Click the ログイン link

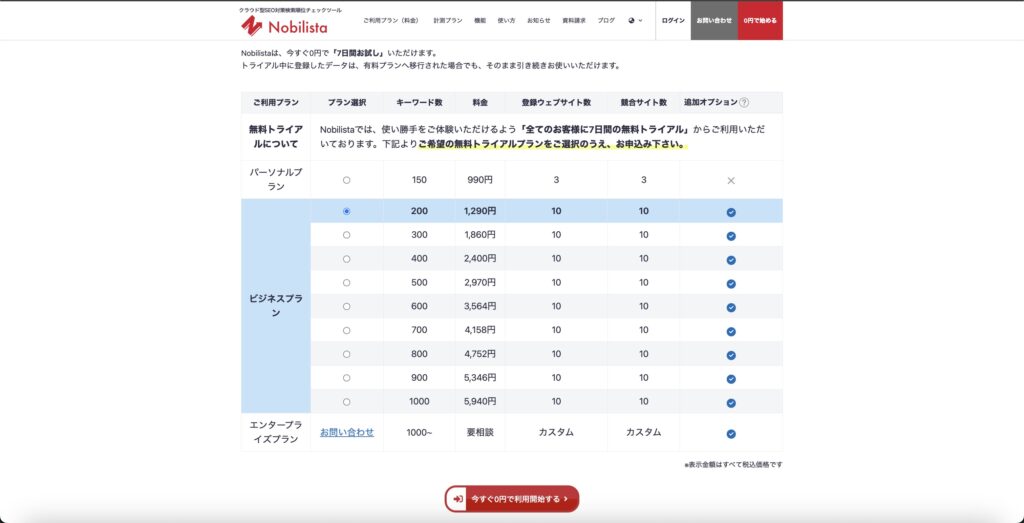point(673,20)
